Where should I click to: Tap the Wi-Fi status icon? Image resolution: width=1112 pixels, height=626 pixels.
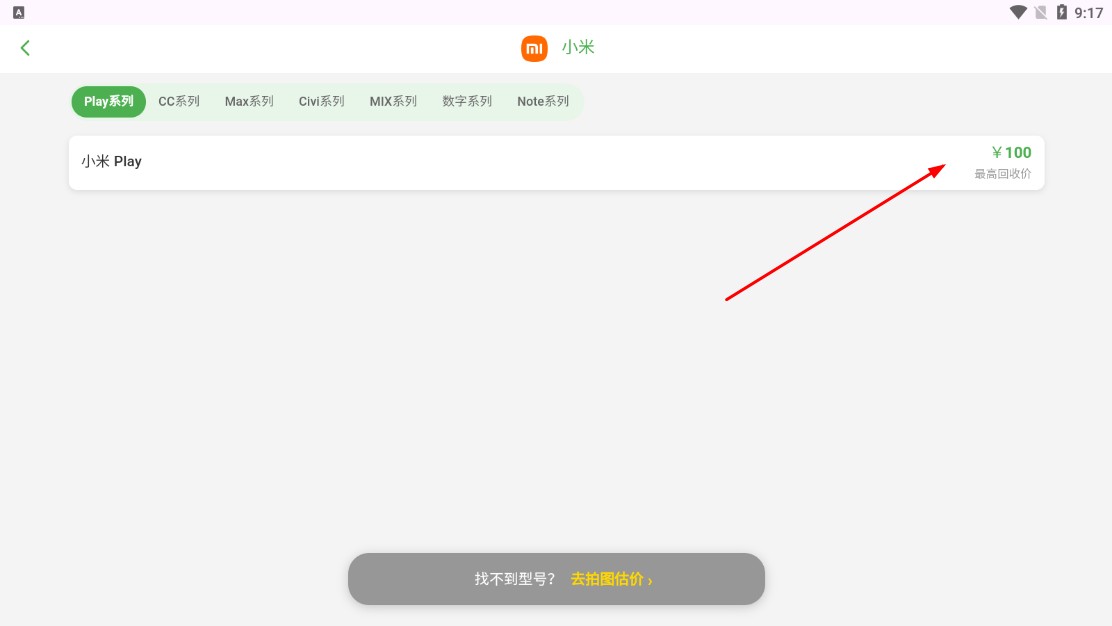point(1018,13)
